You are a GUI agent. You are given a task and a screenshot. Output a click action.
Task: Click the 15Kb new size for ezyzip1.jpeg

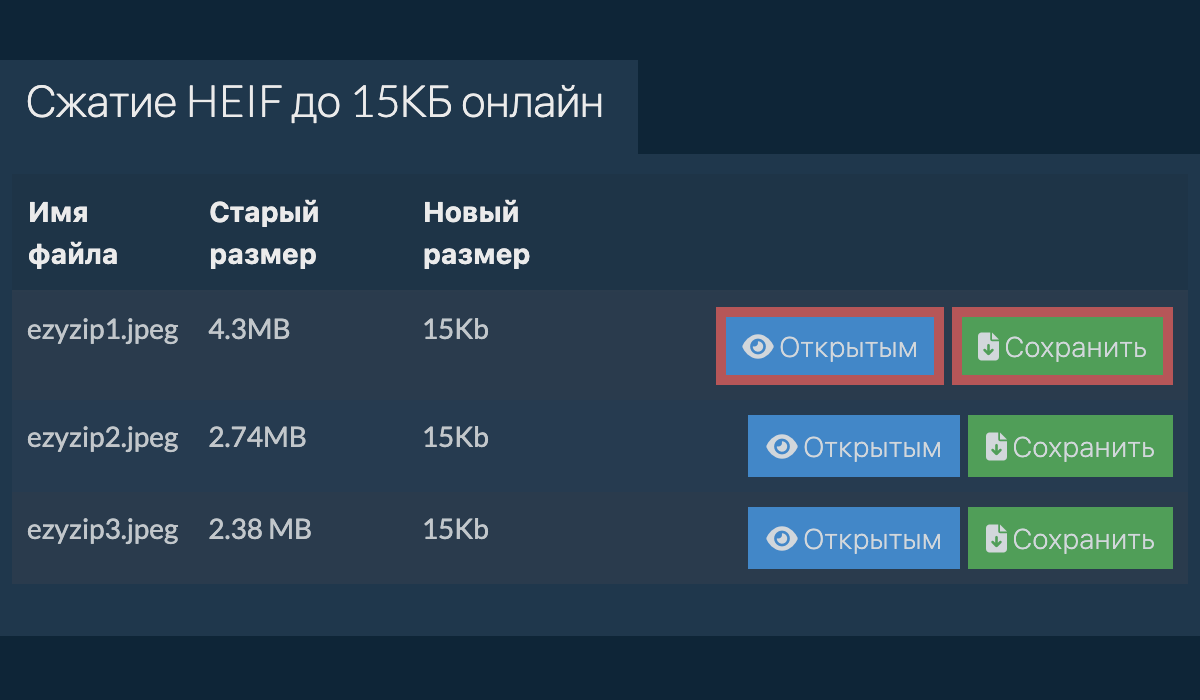point(455,330)
